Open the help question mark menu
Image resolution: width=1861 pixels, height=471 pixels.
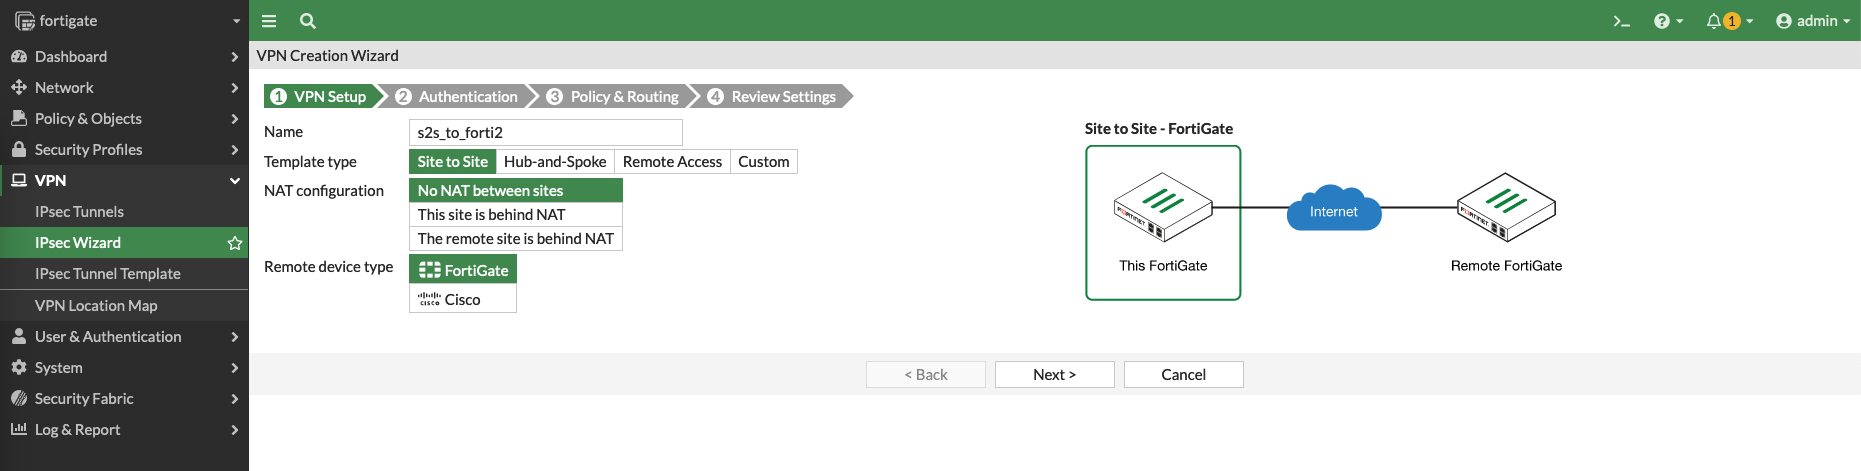[1667, 21]
